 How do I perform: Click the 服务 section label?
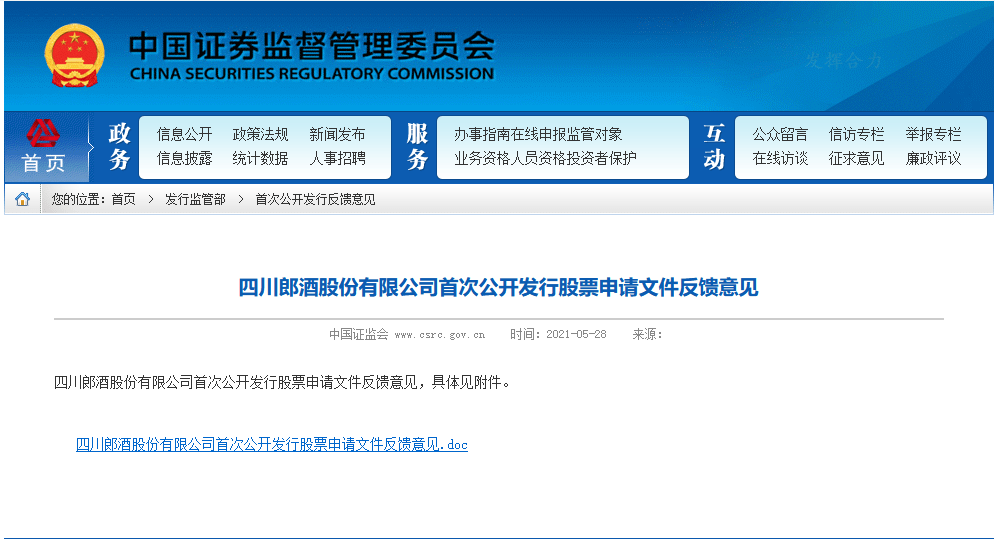pyautogui.click(x=417, y=147)
